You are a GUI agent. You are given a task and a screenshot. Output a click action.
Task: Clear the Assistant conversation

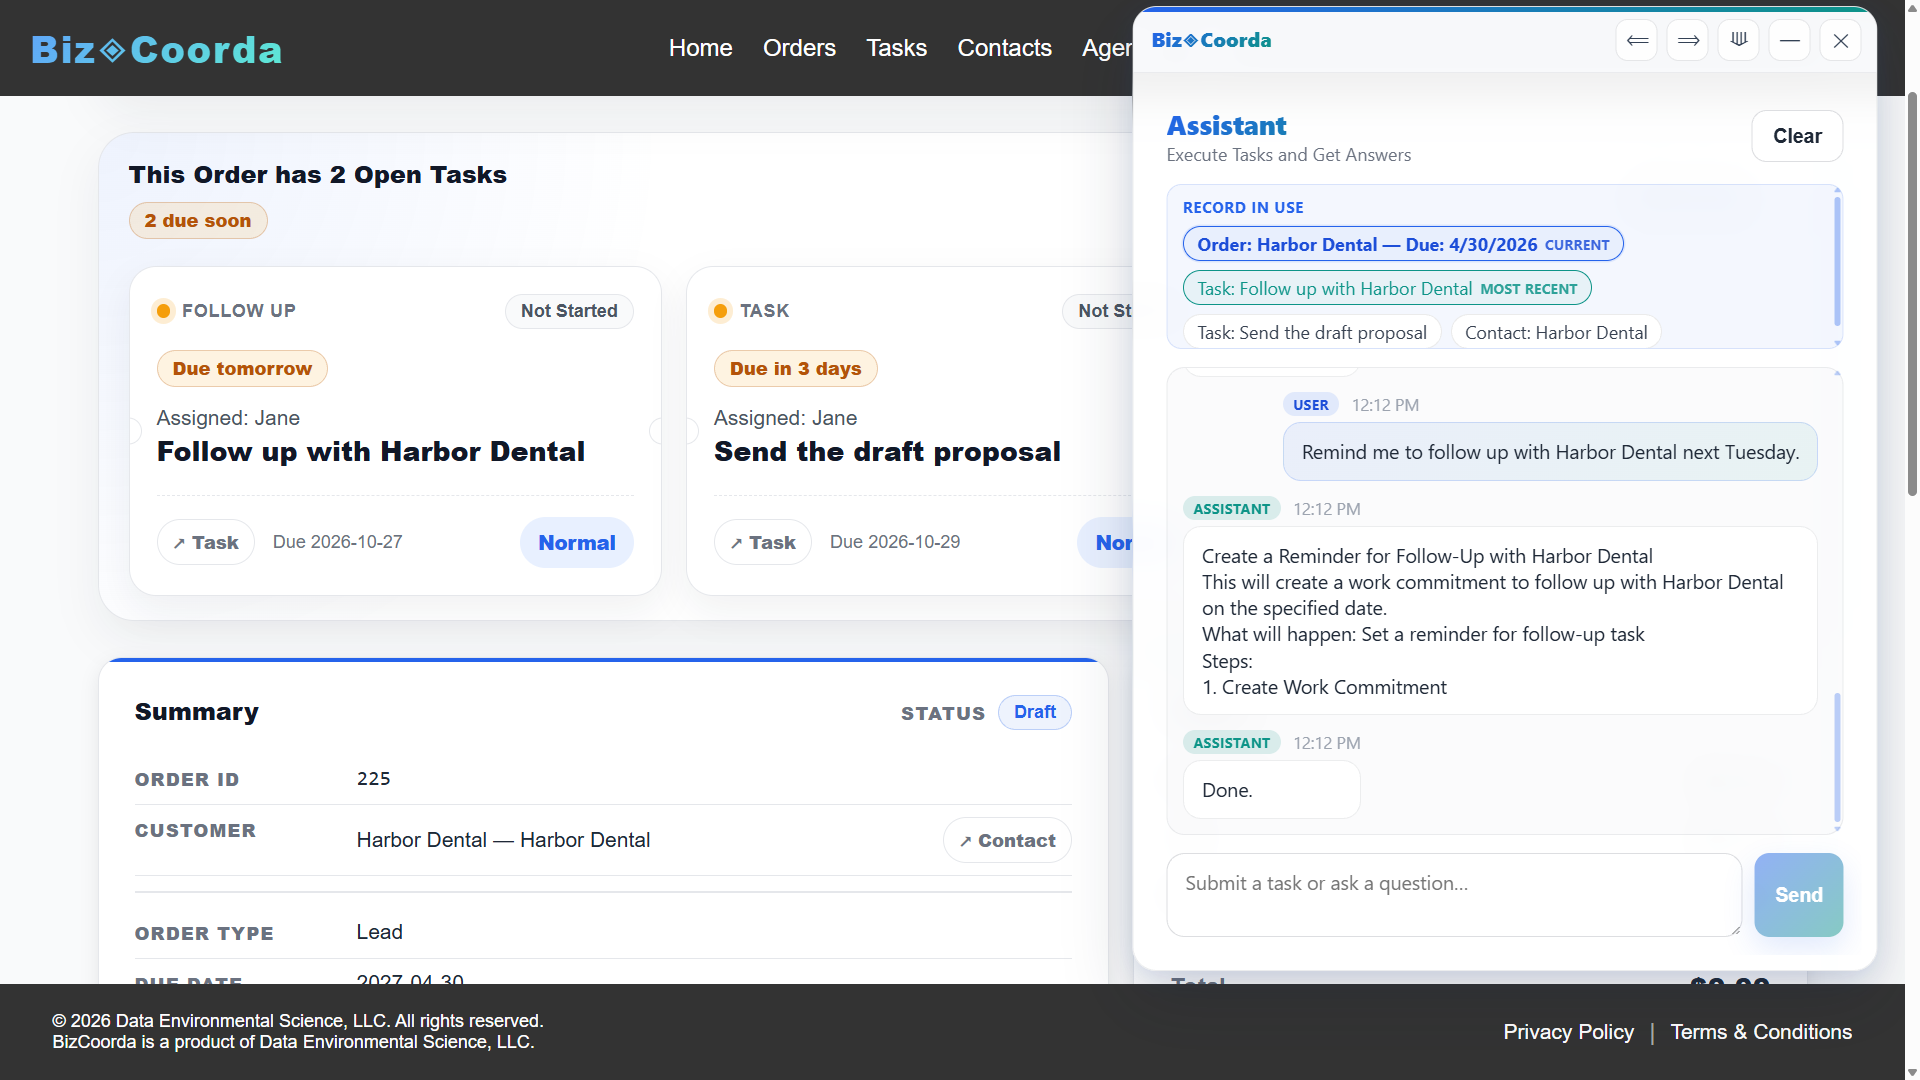(1797, 136)
